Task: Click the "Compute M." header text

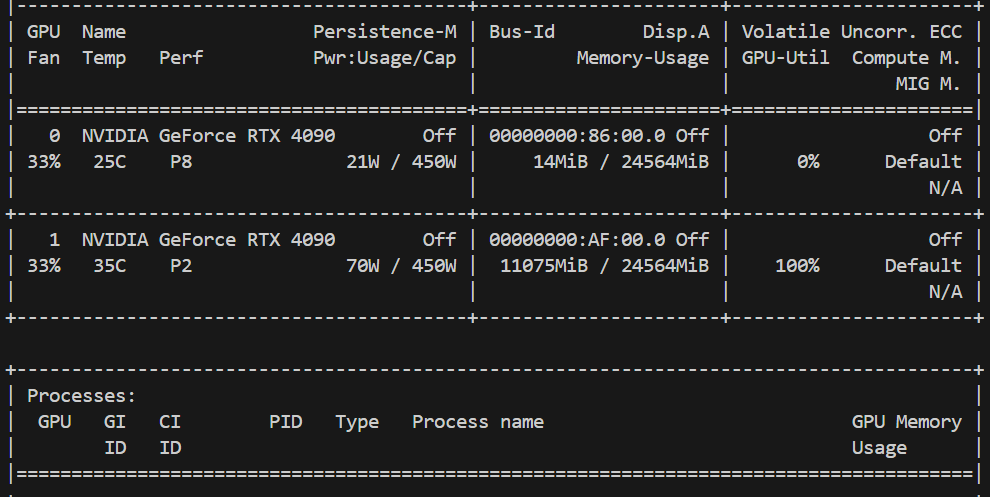Action: pyautogui.click(x=907, y=58)
